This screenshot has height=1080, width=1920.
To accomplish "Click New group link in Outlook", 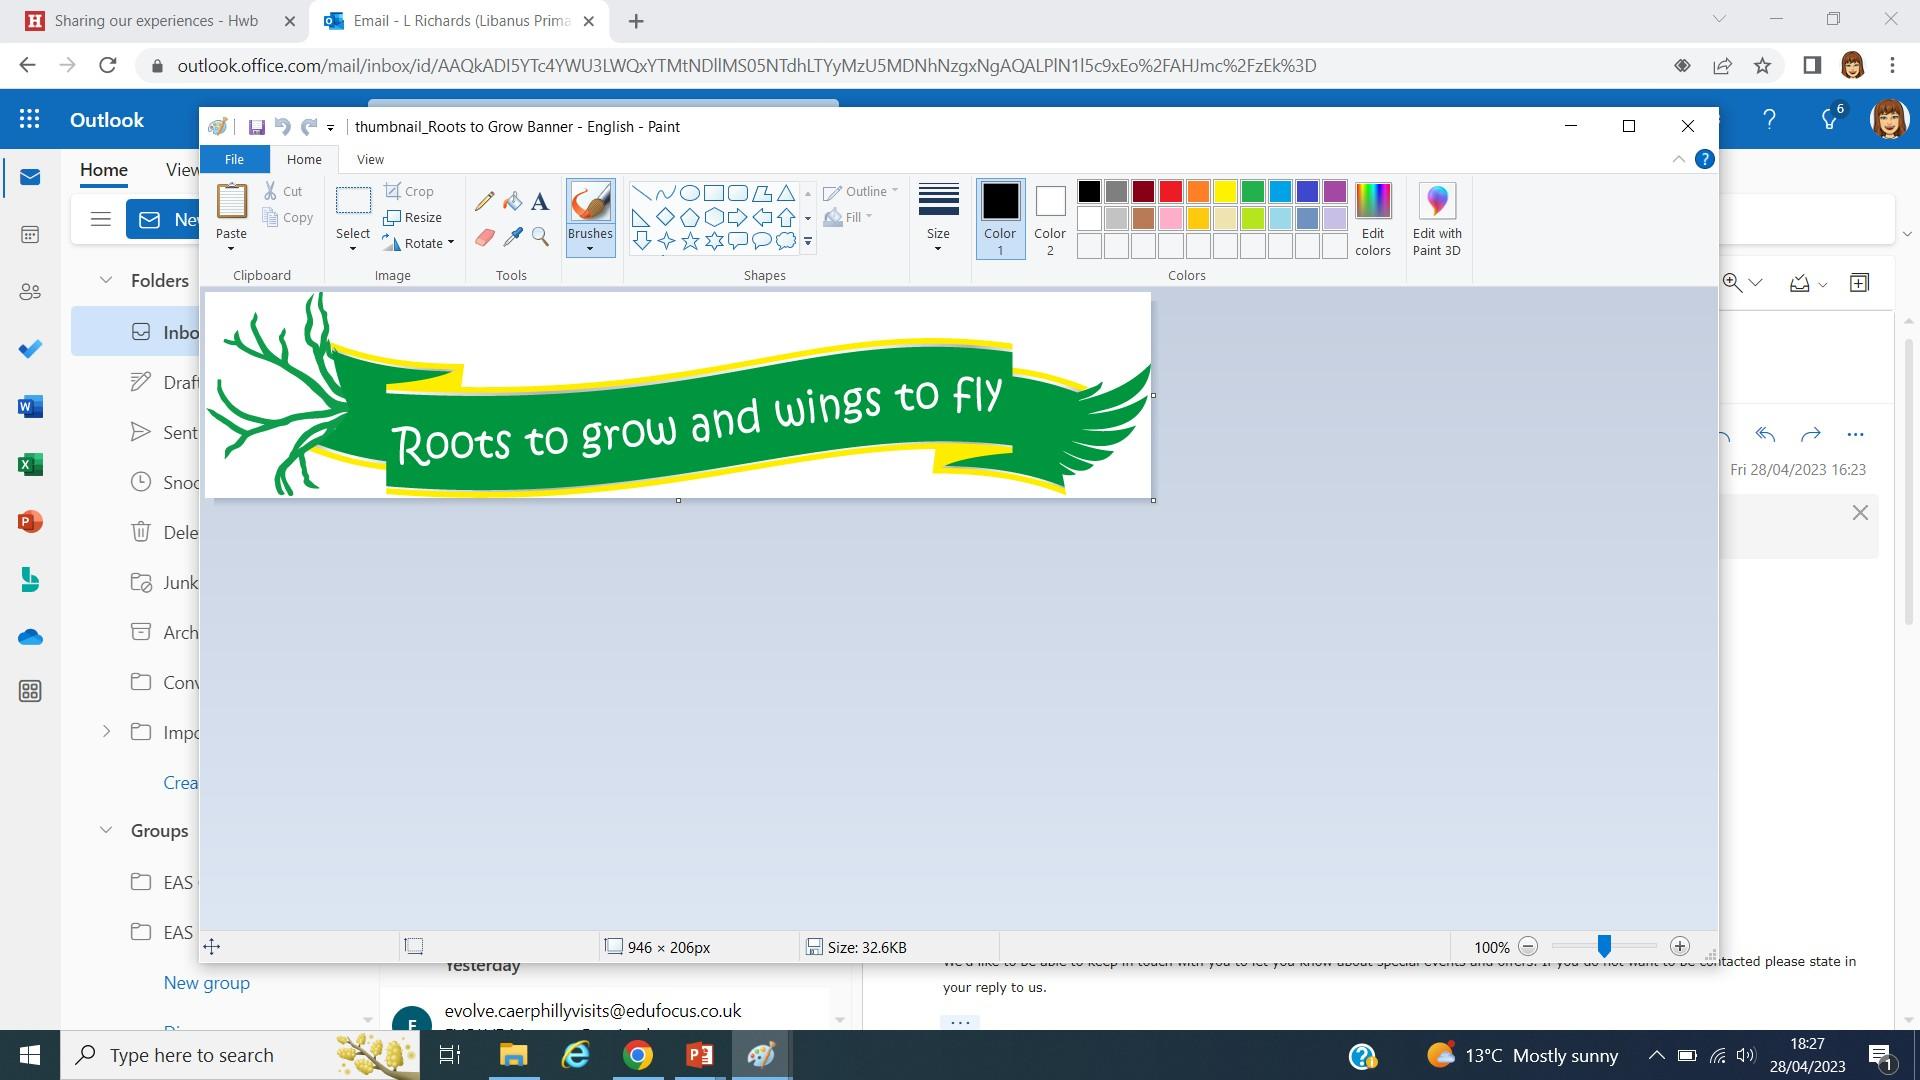I will (x=206, y=983).
